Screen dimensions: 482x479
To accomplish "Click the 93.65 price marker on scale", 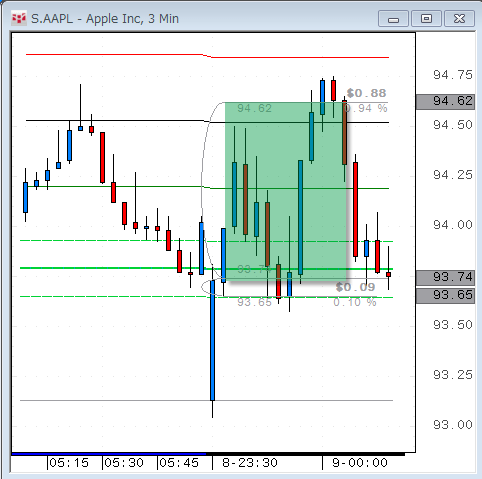I will 445,296.
